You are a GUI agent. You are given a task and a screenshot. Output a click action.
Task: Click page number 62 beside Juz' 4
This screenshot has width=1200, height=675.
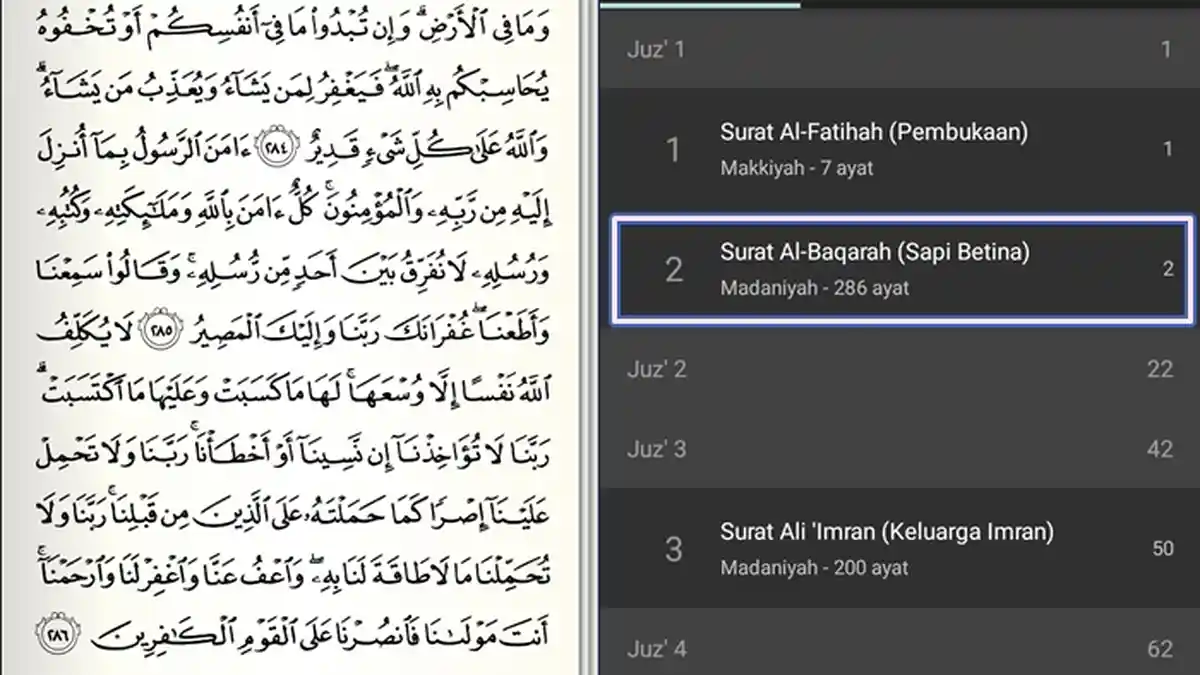pos(1160,649)
